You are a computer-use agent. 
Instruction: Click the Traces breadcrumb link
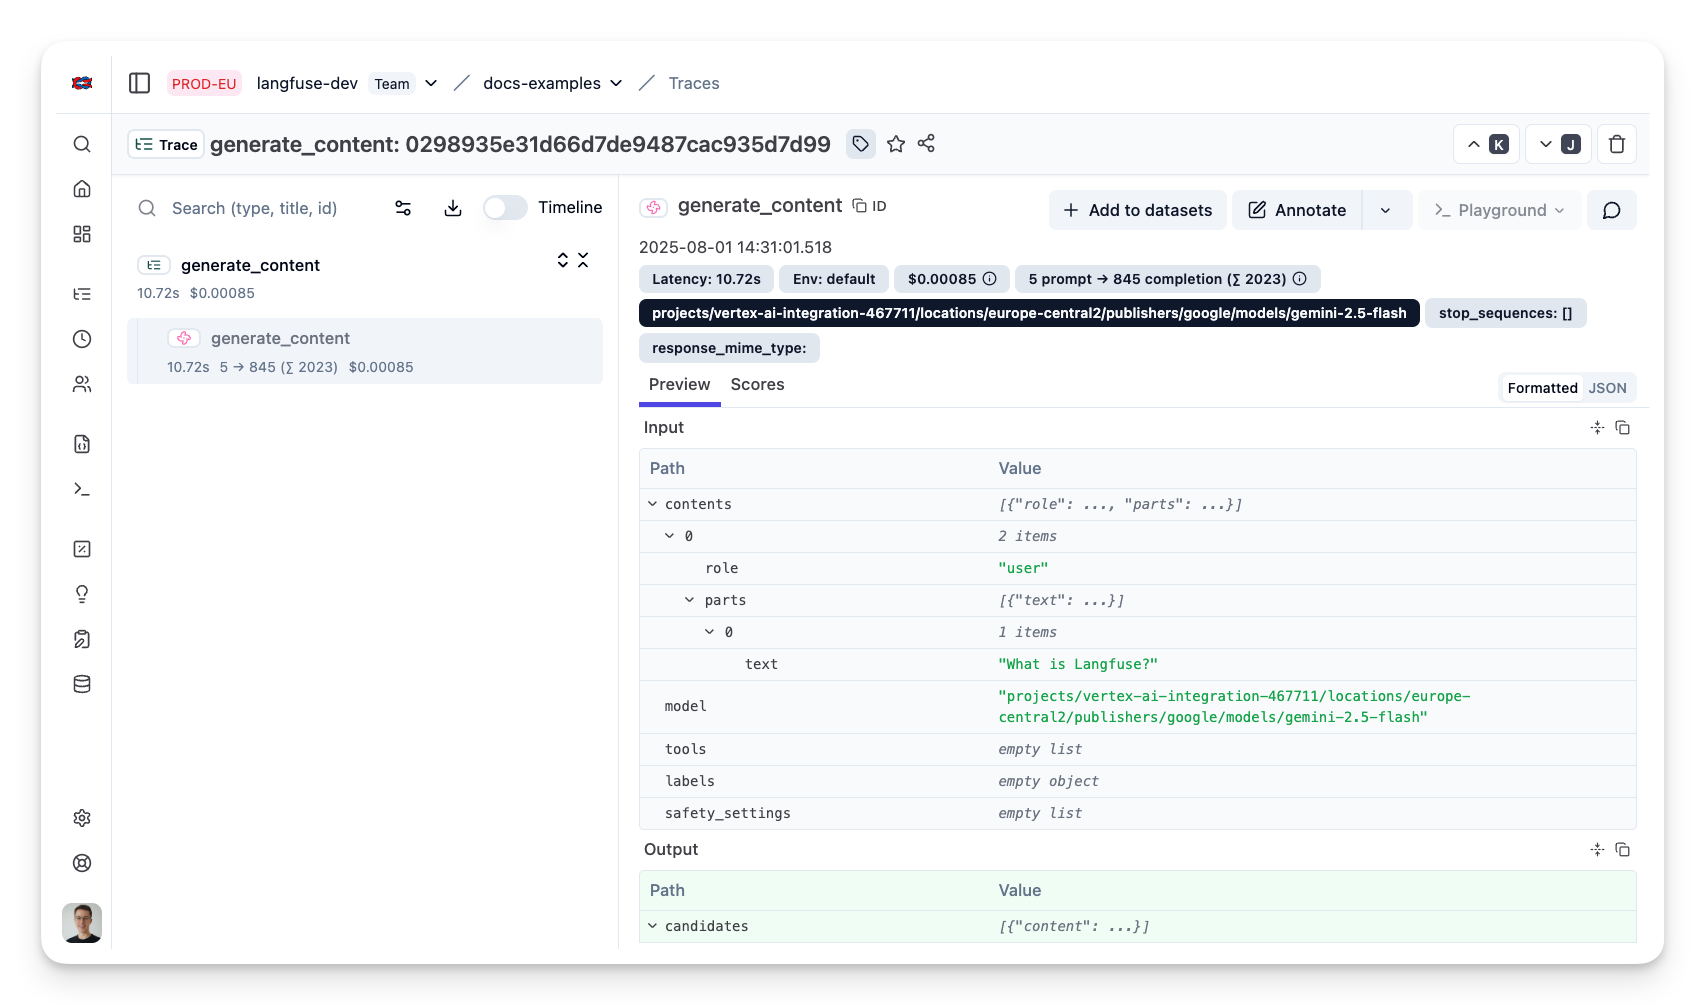(694, 83)
